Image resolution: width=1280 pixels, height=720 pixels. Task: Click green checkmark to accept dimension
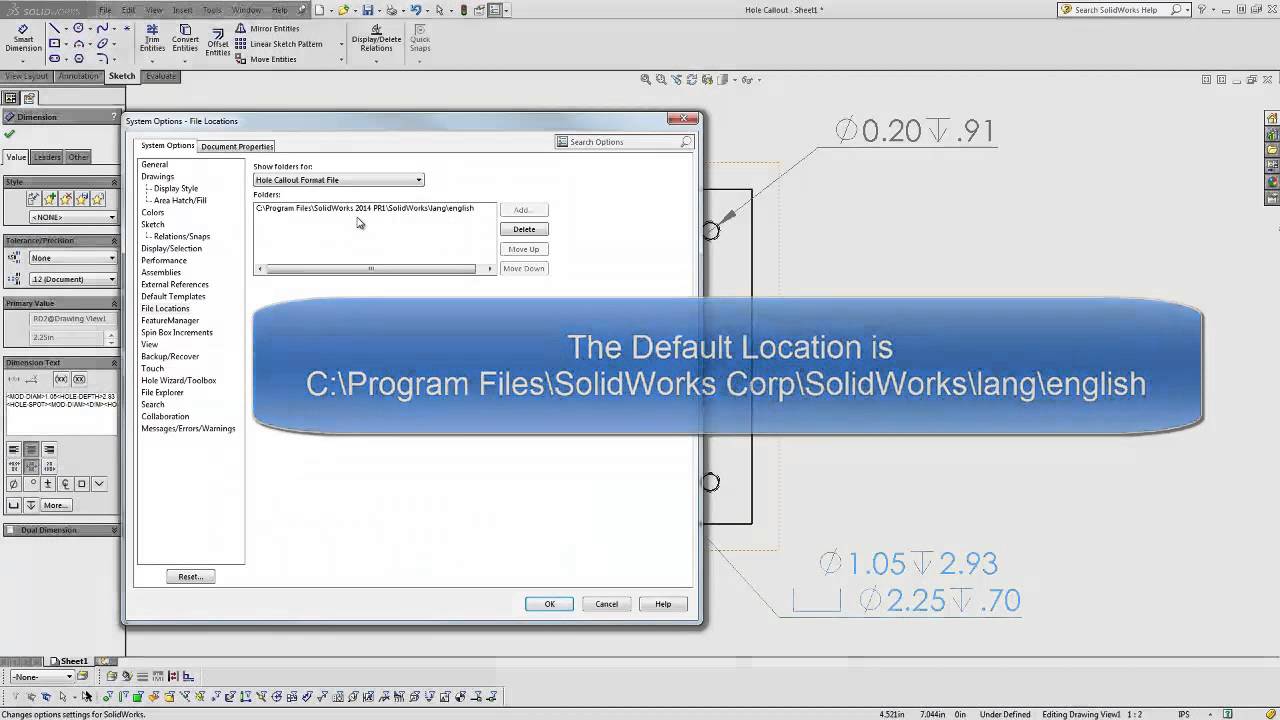pyautogui.click(x=10, y=134)
